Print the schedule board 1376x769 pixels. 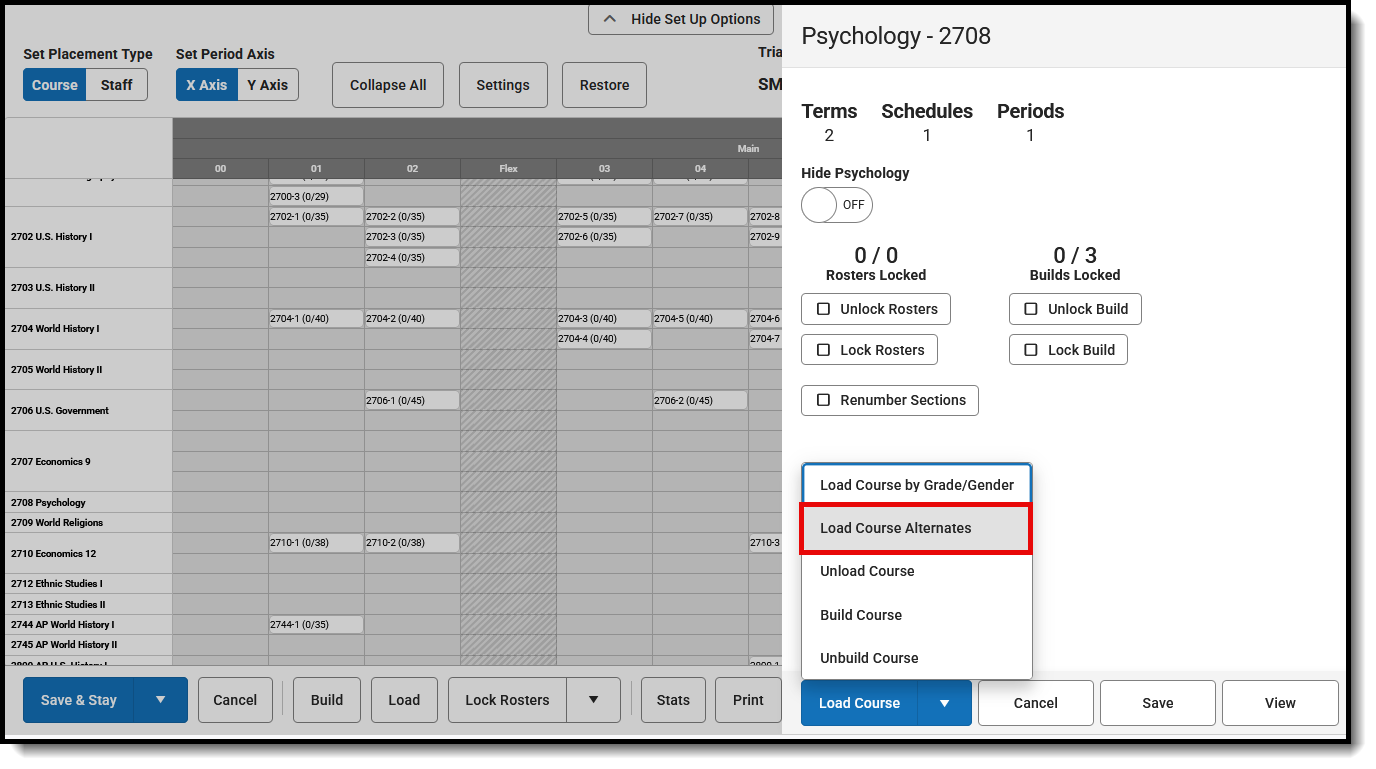click(x=748, y=700)
